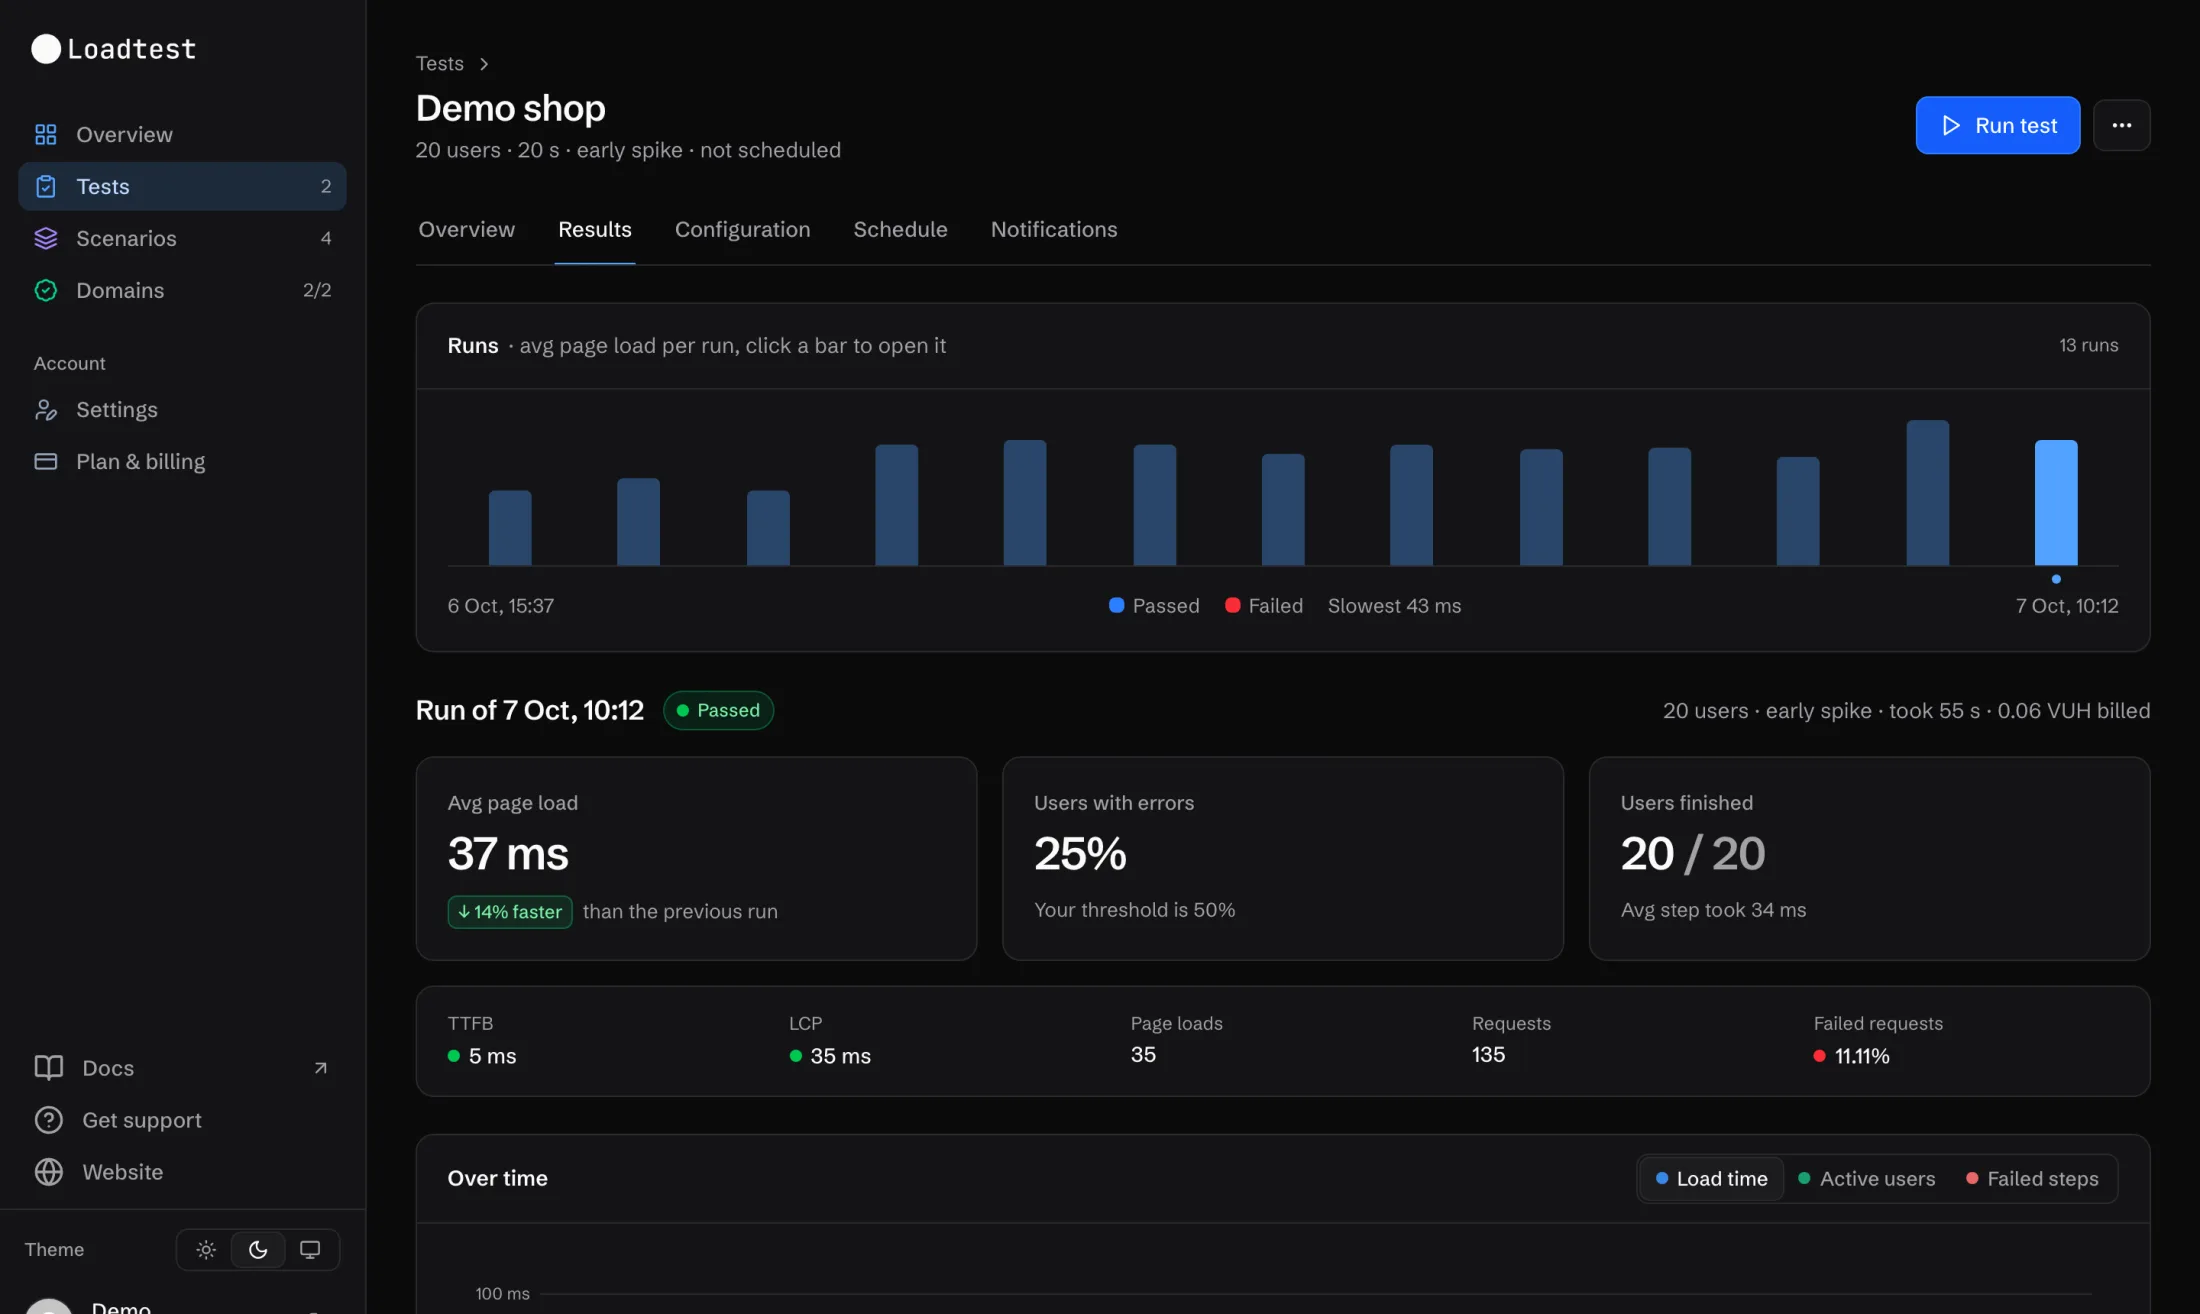
Task: Click the Plan & billing card icon
Action: [x=46, y=462]
